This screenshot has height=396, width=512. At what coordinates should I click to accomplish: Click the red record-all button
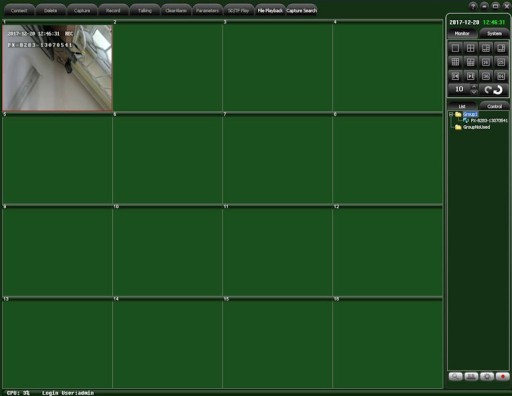502,377
